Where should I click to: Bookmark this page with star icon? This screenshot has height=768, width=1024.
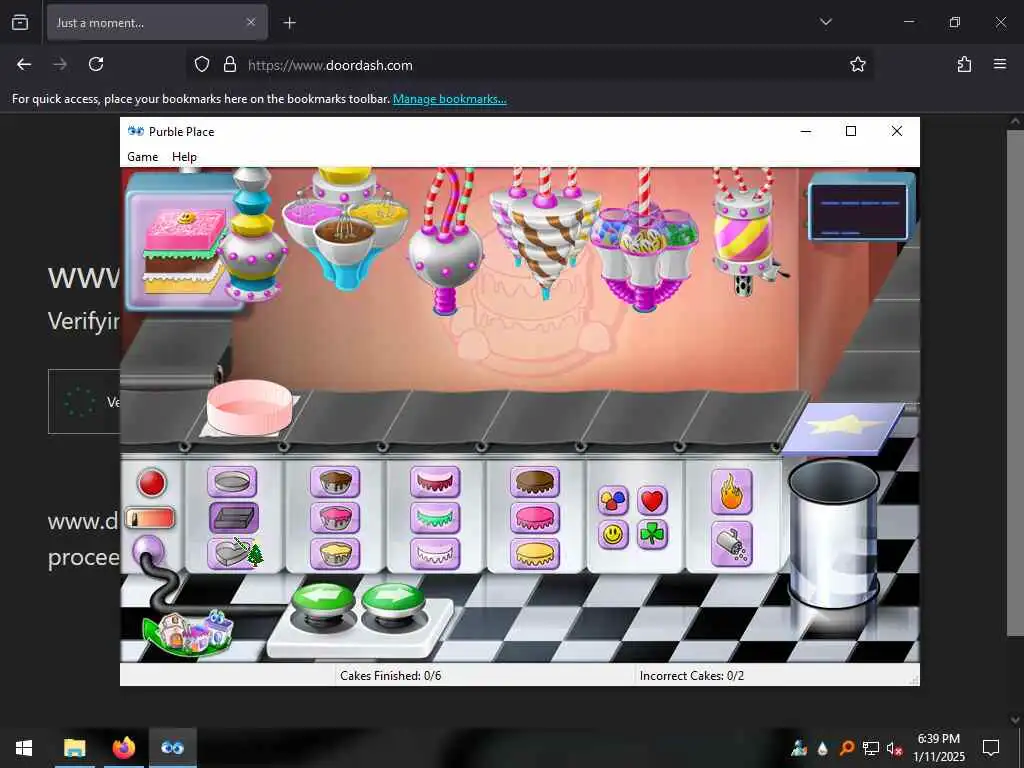tap(857, 64)
